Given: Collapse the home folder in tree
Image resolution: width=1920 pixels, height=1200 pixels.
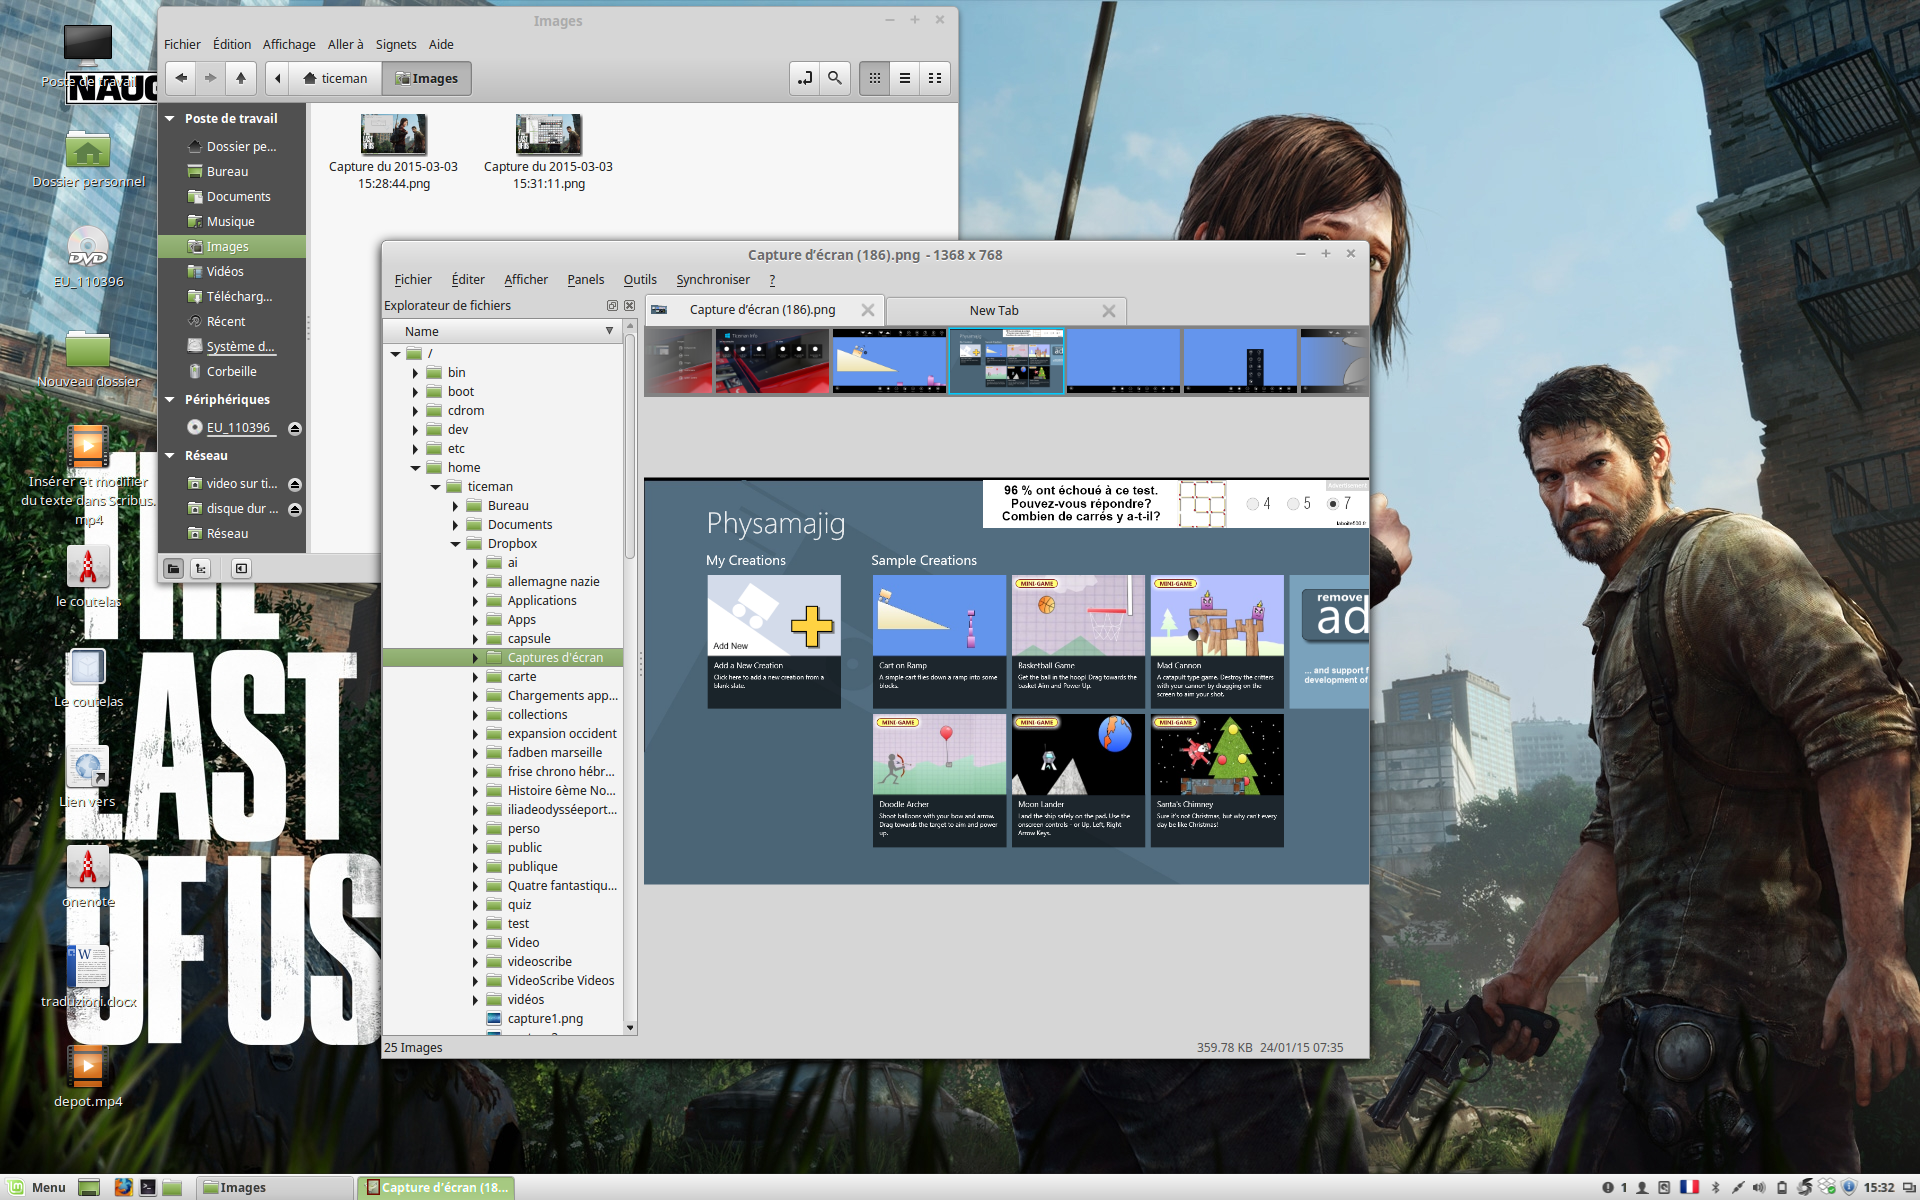Looking at the screenshot, I should pos(415,468).
